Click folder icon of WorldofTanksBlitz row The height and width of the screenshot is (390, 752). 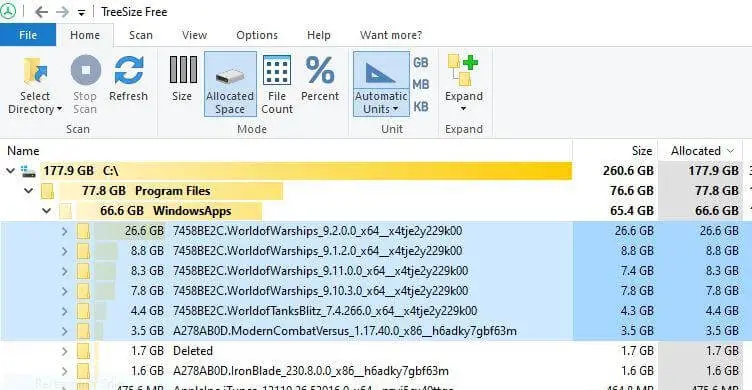(83, 311)
